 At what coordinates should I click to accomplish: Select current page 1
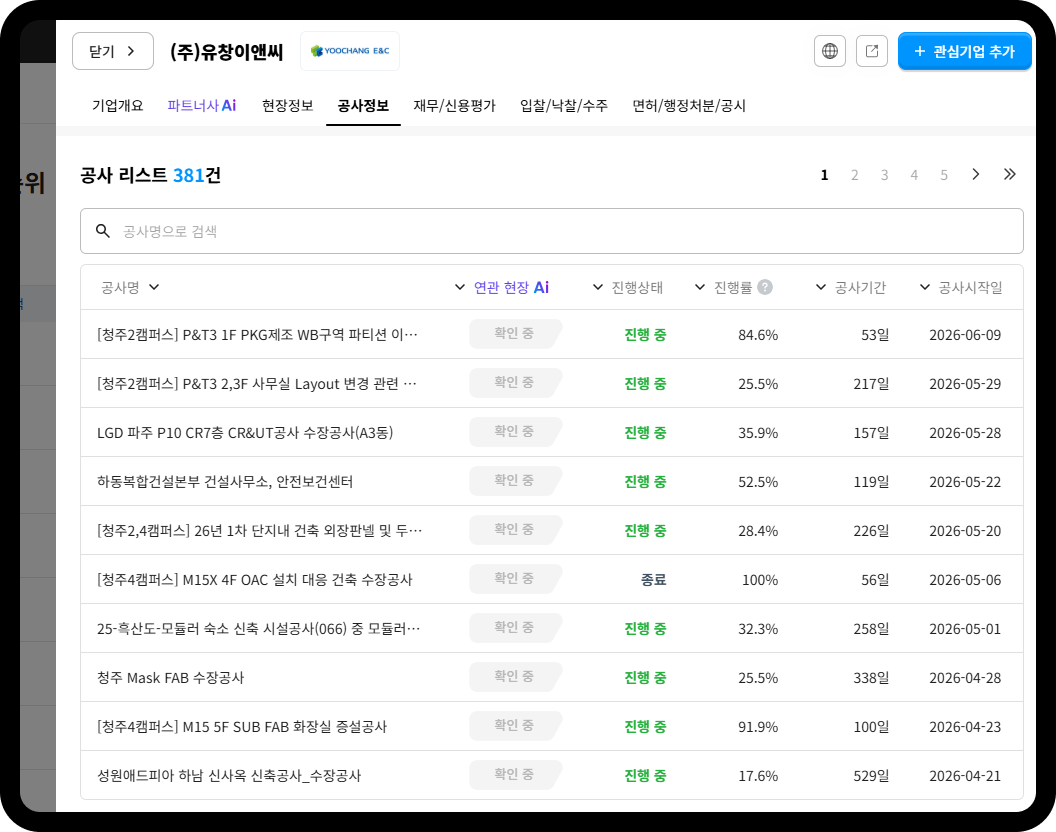click(x=824, y=175)
